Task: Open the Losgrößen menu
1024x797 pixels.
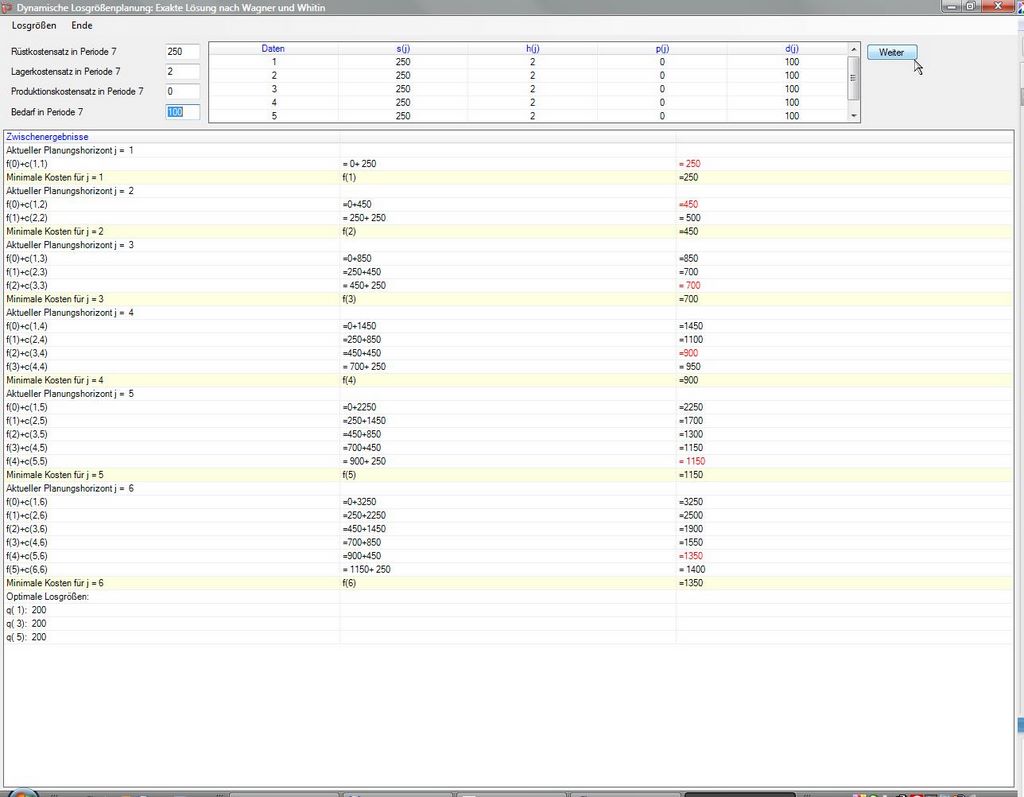Action: [34, 25]
